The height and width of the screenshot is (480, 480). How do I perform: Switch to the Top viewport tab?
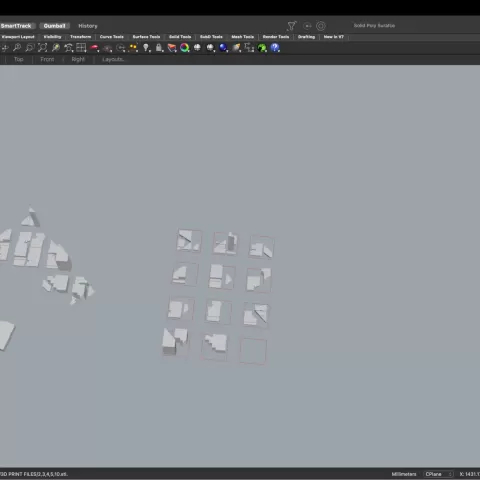19,59
